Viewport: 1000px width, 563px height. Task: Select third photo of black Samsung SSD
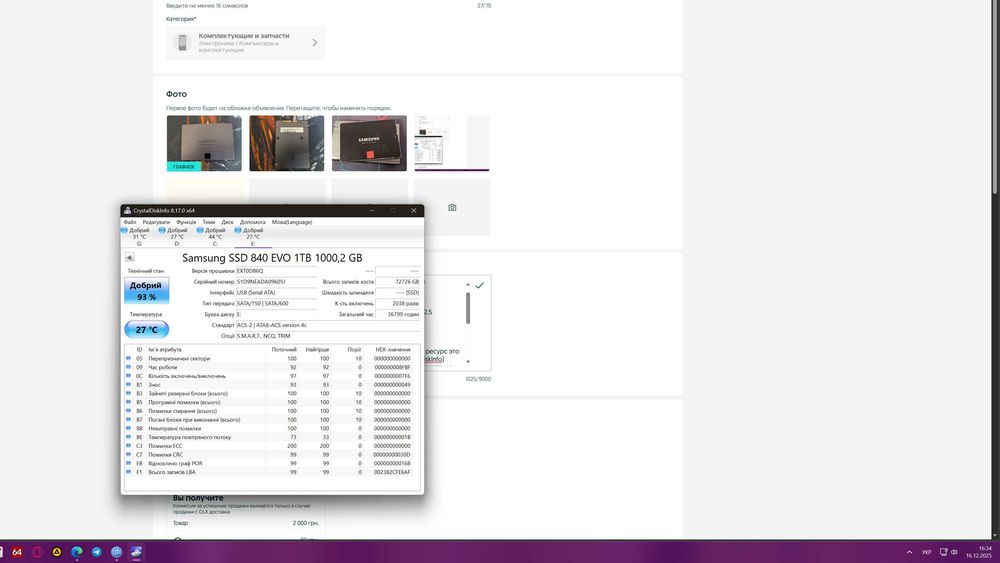pos(369,143)
